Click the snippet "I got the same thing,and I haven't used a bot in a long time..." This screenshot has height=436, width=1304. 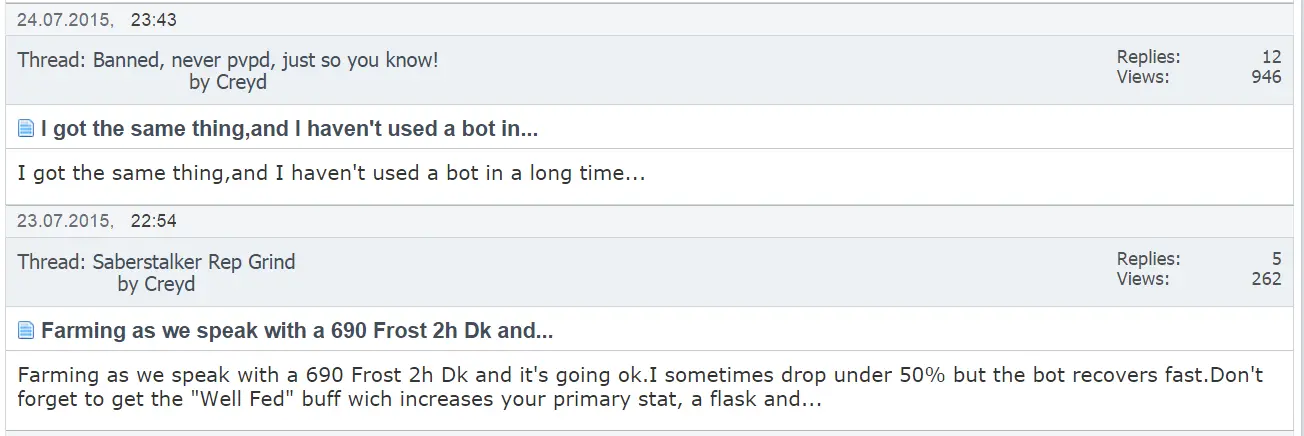point(331,173)
